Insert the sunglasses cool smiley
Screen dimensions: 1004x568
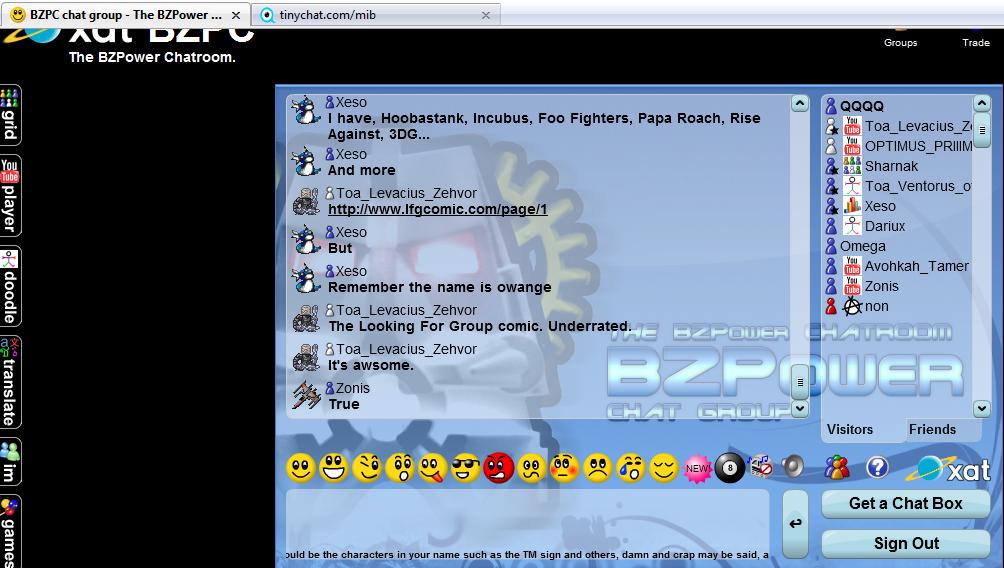coord(466,468)
